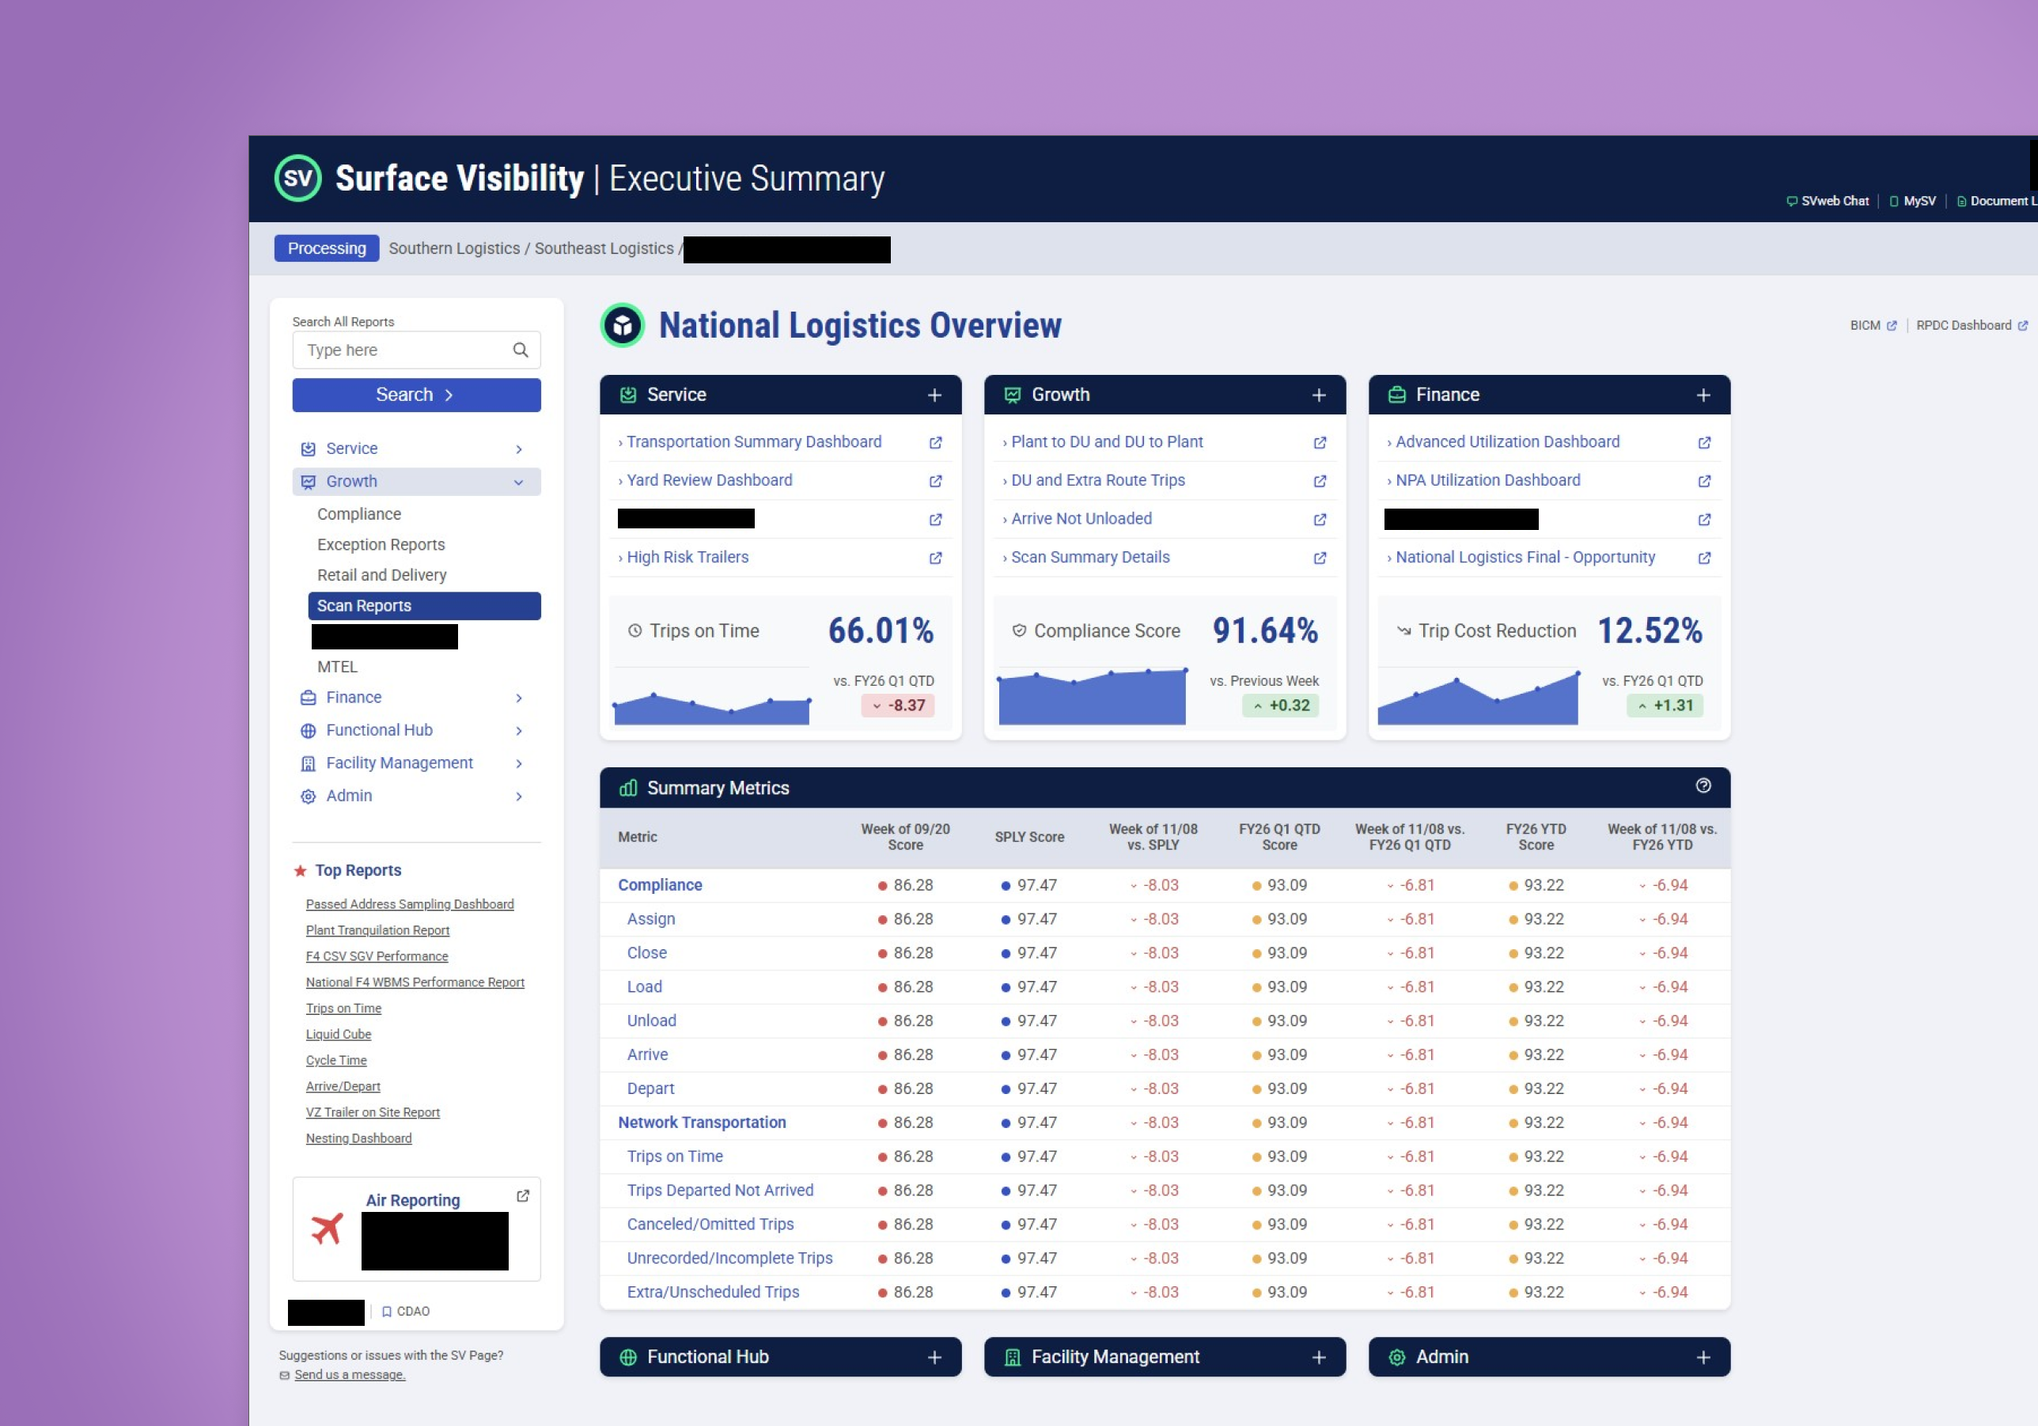Click the plus icon on Functional Hub panel
This screenshot has width=2038, height=1426.
[x=935, y=1357]
